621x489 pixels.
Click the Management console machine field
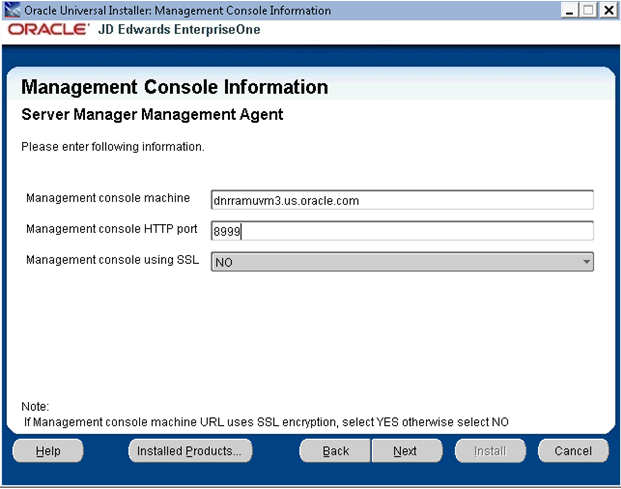click(x=402, y=200)
